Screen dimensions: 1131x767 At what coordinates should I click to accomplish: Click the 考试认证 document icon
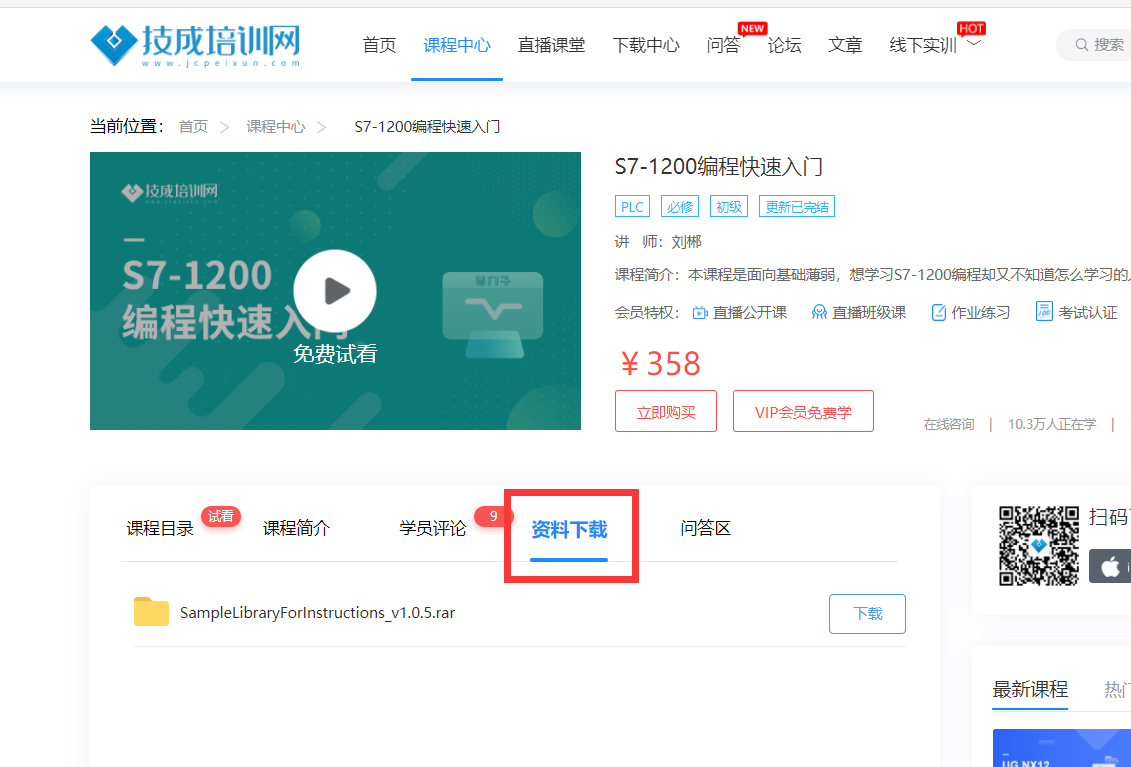[x=1044, y=312]
